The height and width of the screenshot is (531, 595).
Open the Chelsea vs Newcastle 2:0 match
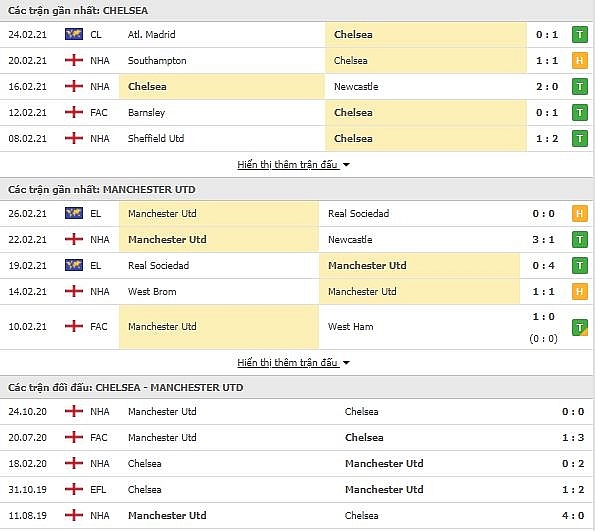298,87
